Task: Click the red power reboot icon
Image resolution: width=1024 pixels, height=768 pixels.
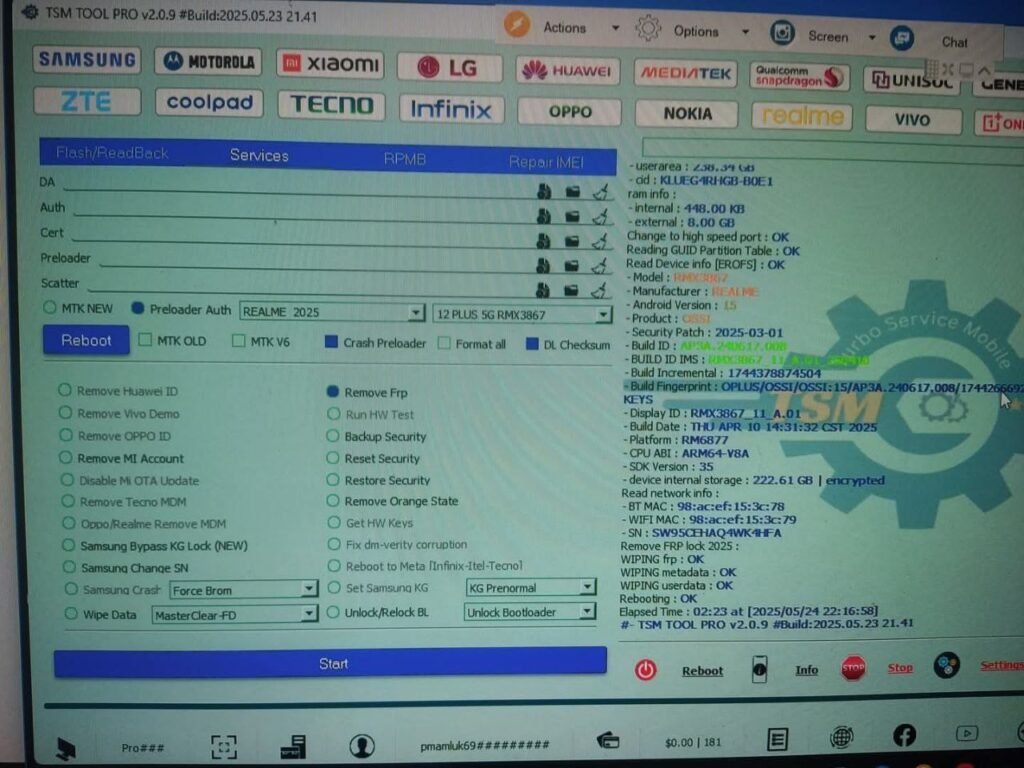Action: pos(645,670)
